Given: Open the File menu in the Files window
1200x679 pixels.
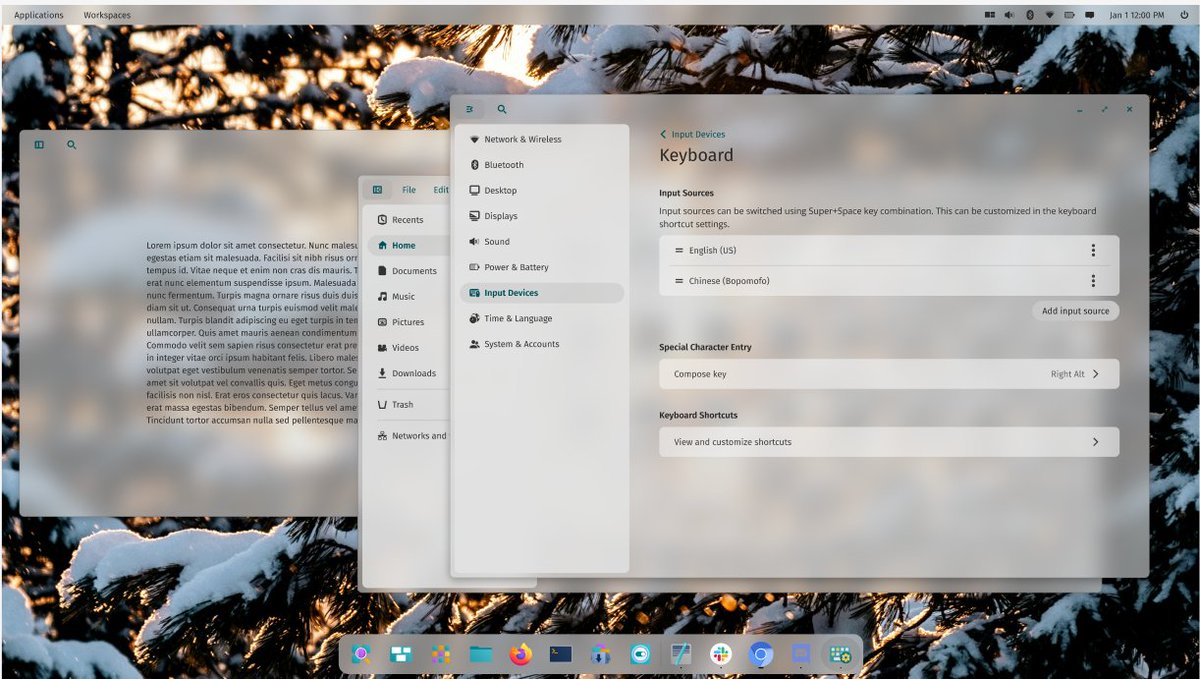Looking at the screenshot, I should pos(409,189).
